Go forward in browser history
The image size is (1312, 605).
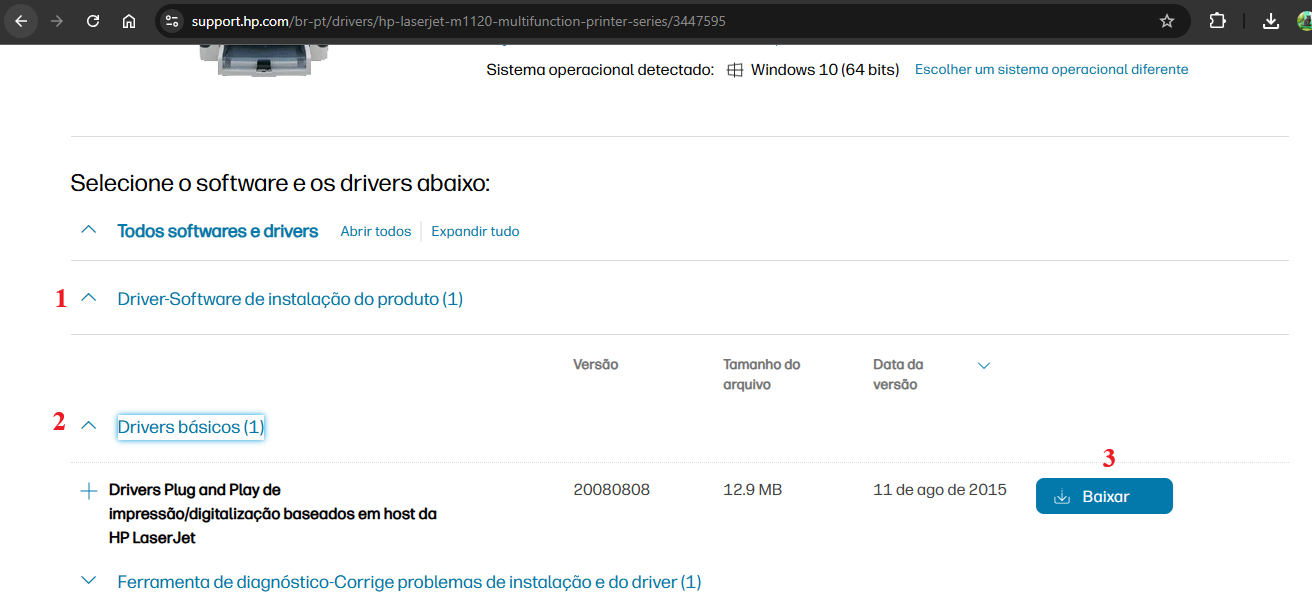[57, 21]
